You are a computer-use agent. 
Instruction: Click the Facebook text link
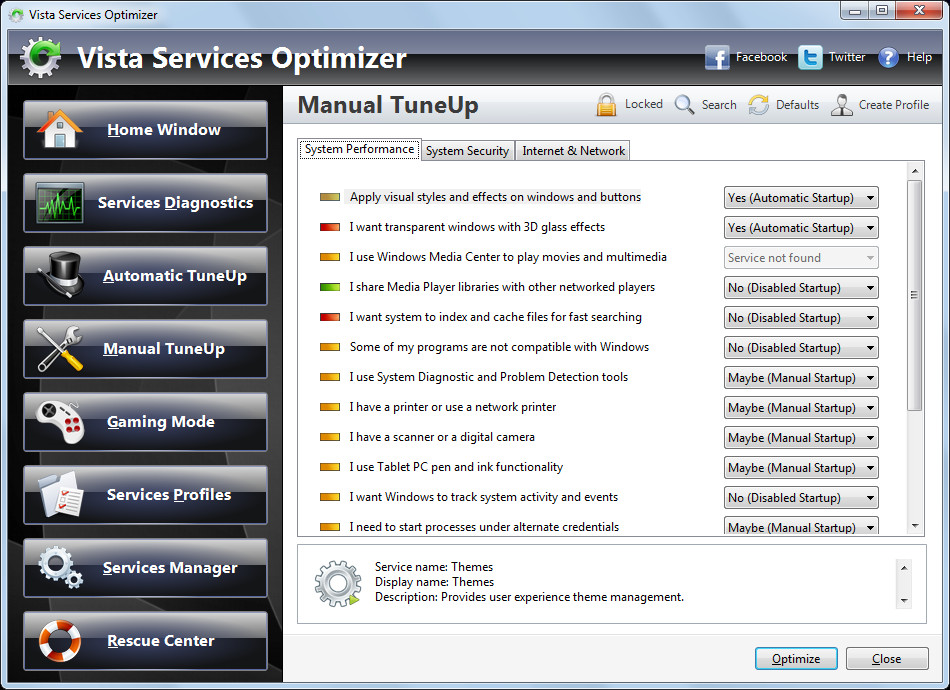[761, 57]
